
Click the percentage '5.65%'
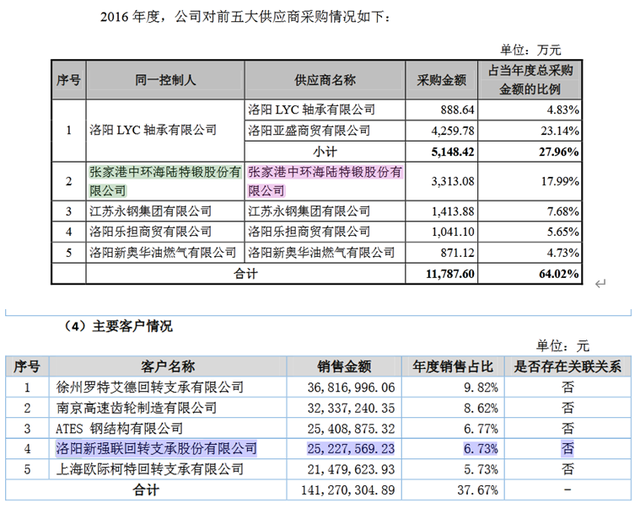pos(563,231)
